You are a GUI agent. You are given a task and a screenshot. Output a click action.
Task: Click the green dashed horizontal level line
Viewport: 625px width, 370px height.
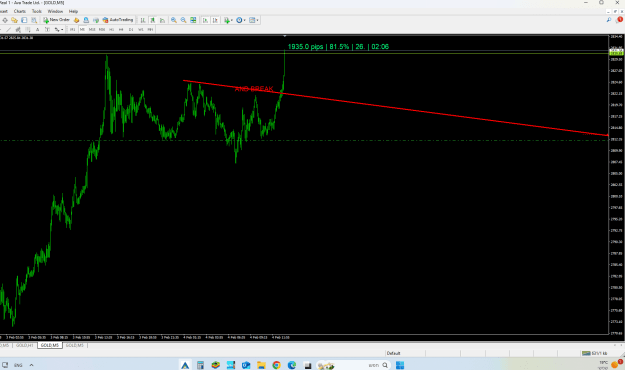pos(304,140)
